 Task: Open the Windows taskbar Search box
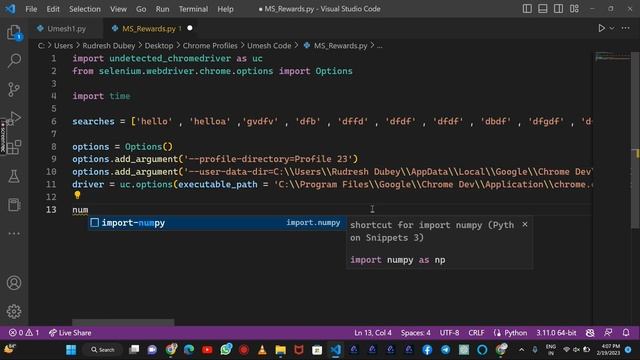pos(102,350)
